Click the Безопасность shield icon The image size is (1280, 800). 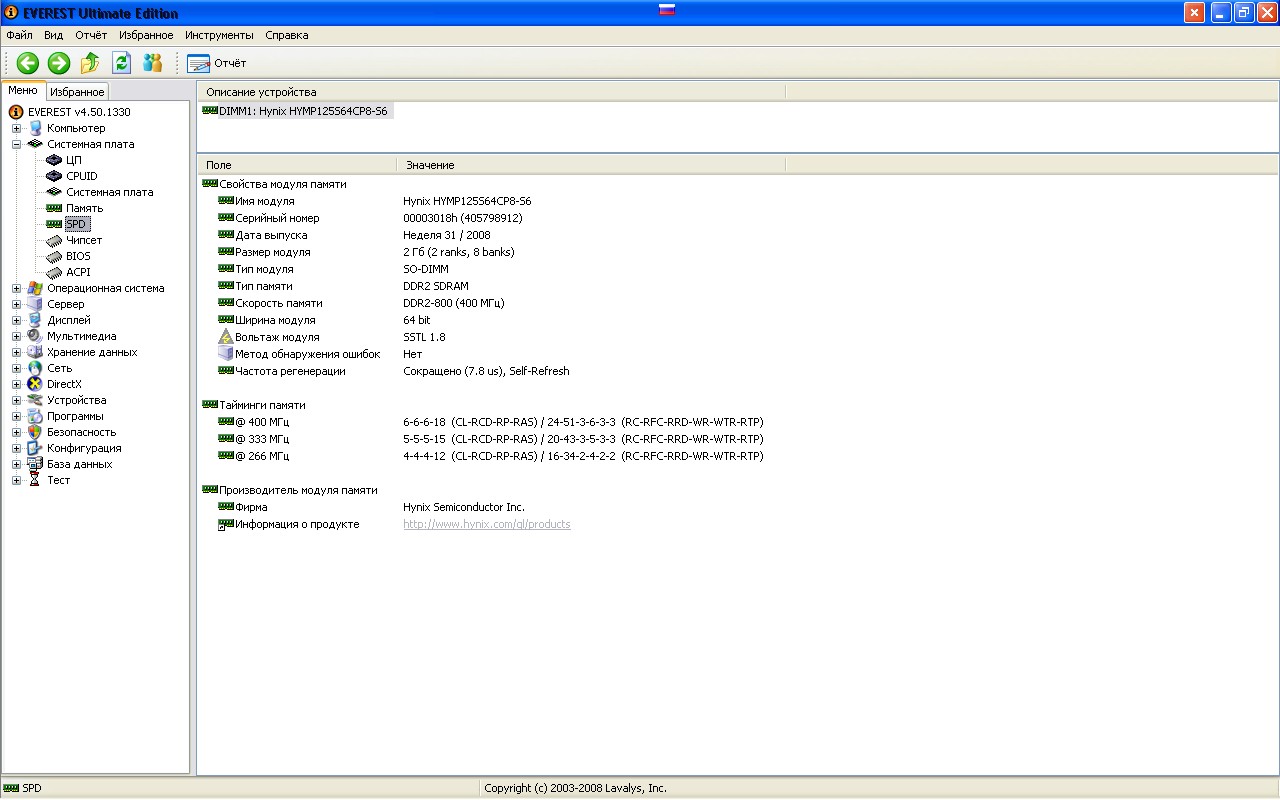point(35,432)
